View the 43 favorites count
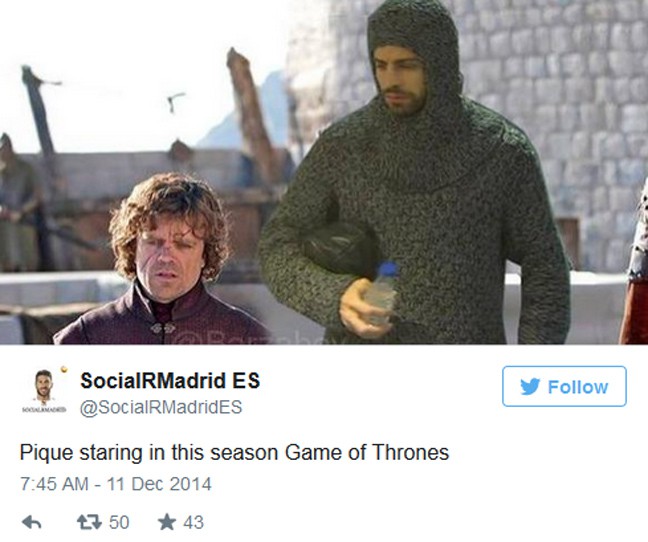Screen dimensions: 648x542 [193, 522]
